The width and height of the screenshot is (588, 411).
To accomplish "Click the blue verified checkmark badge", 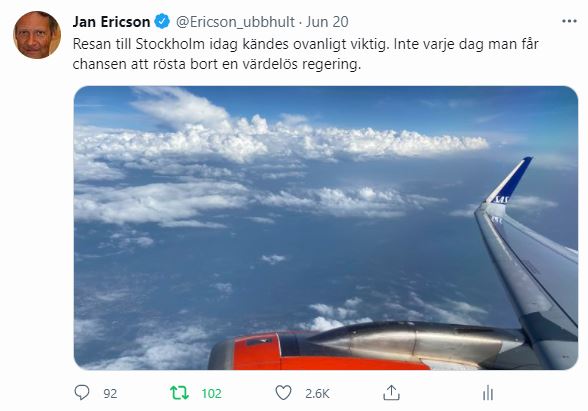I will click(162, 21).
